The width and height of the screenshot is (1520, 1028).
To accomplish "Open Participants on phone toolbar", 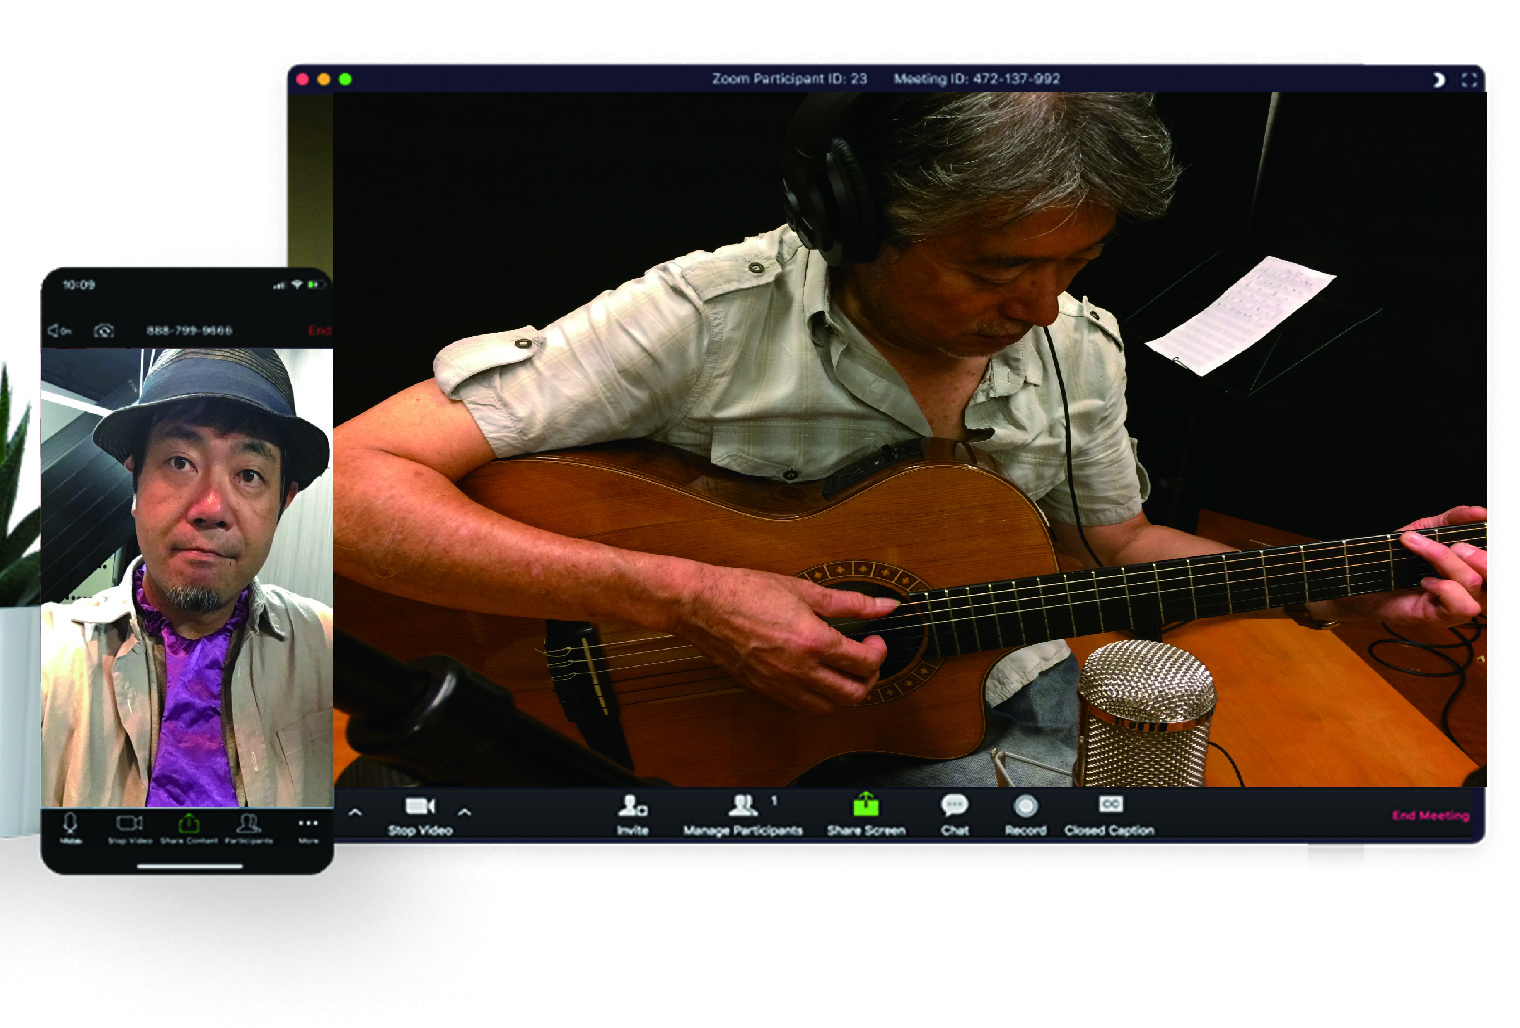I will point(248,827).
